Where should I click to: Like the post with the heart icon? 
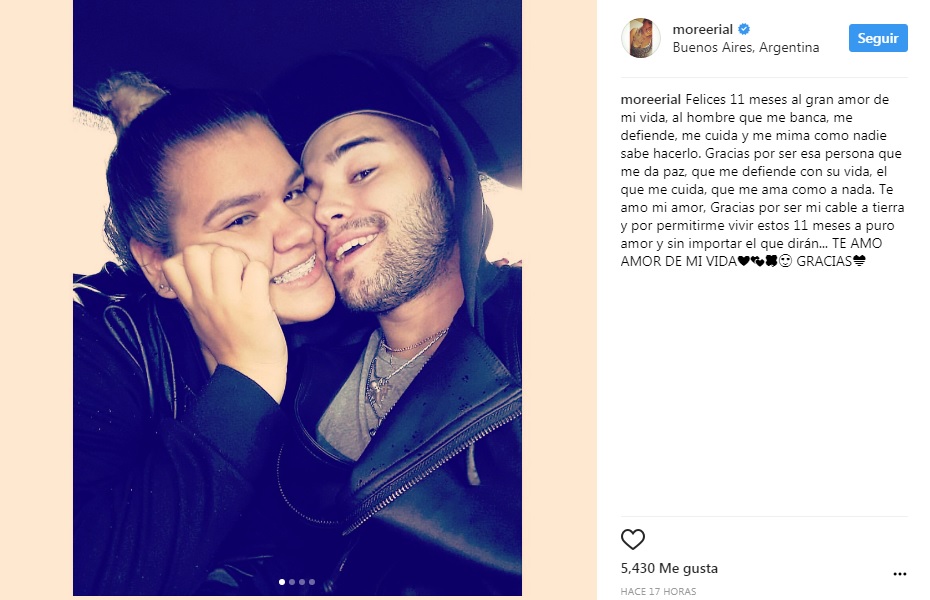[x=632, y=539]
